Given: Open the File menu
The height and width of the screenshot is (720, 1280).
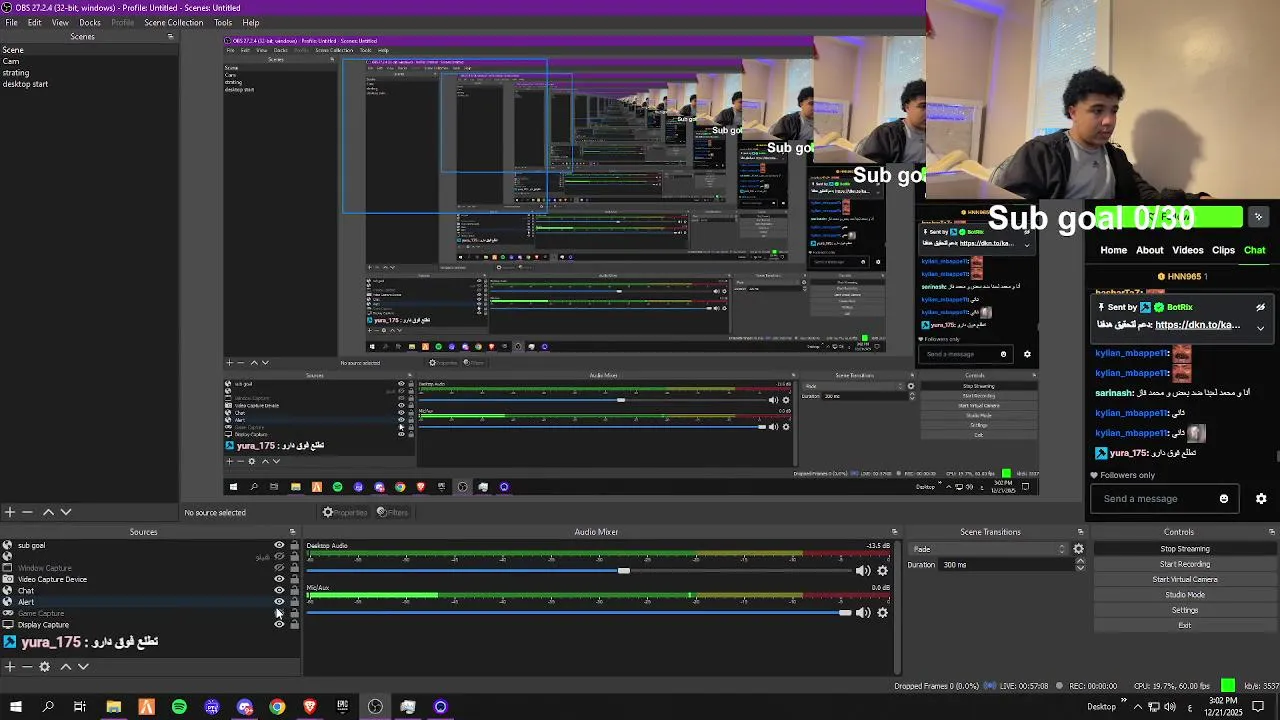Looking at the screenshot, I should coord(11,22).
